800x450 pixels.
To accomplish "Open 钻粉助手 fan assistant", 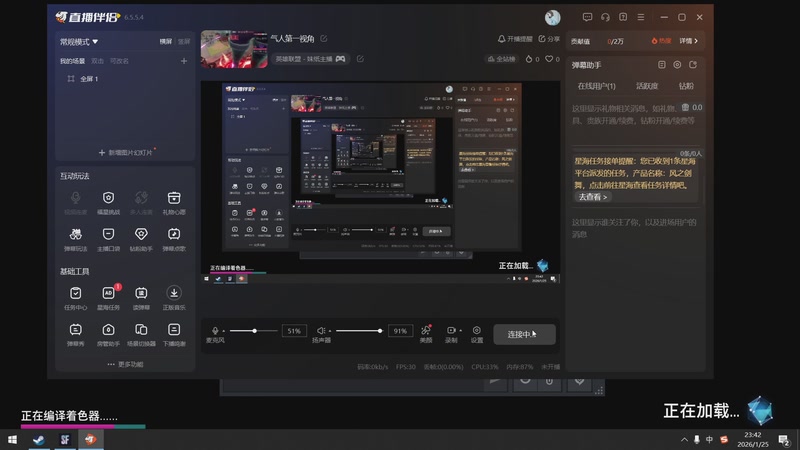I will 141,239.
